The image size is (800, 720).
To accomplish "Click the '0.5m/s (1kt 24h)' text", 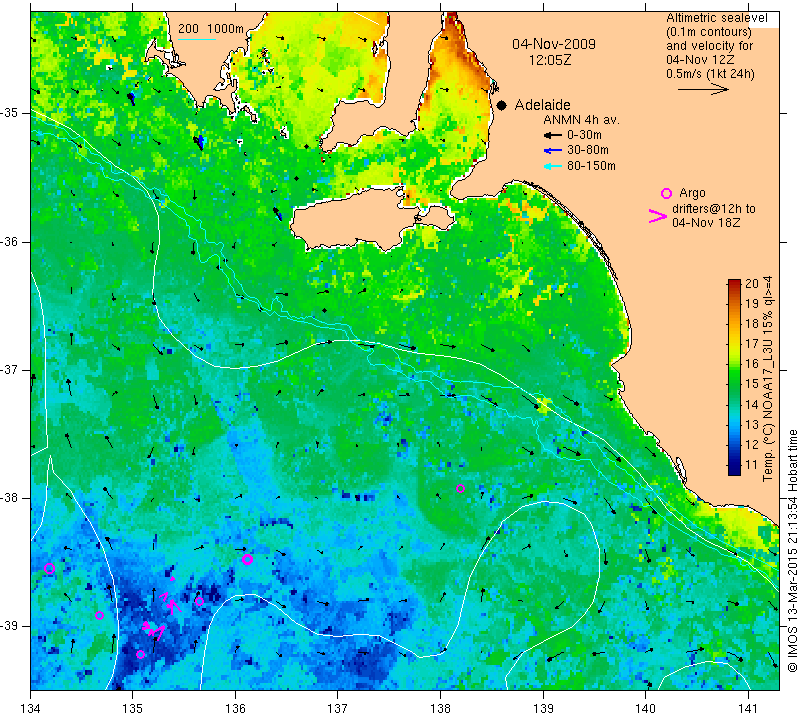I will [710, 74].
